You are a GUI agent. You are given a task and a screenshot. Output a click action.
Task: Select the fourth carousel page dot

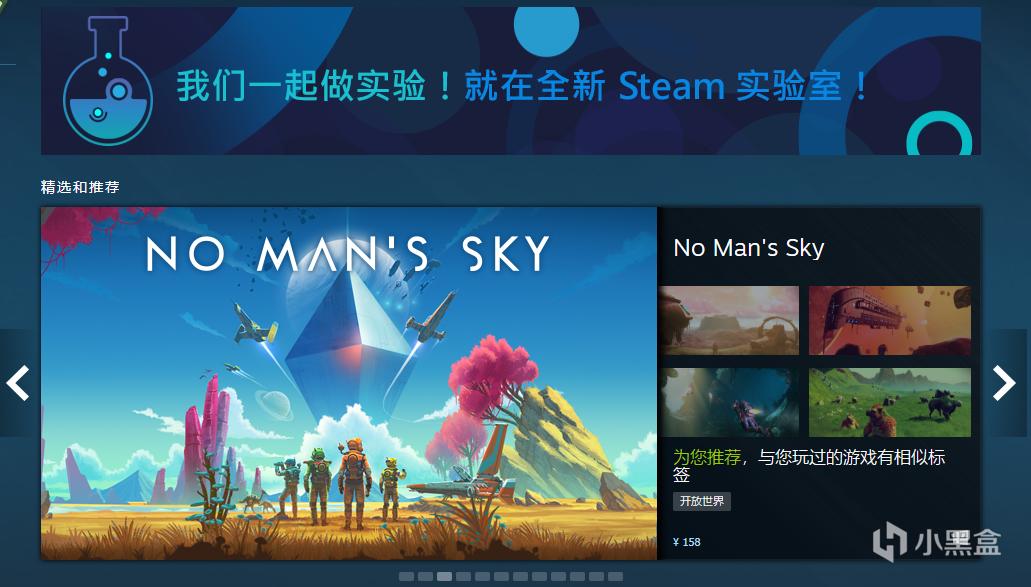pos(464,576)
